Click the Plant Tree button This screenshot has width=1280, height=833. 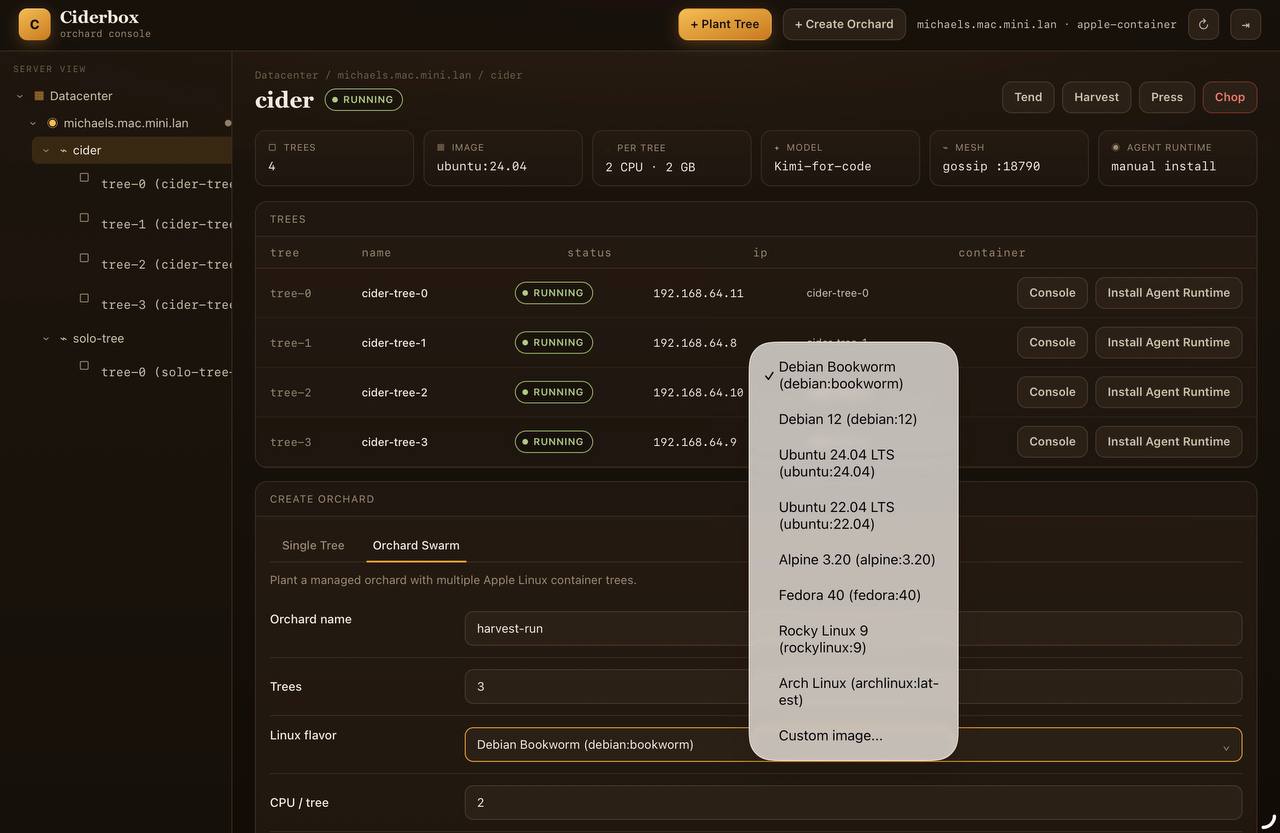click(725, 24)
